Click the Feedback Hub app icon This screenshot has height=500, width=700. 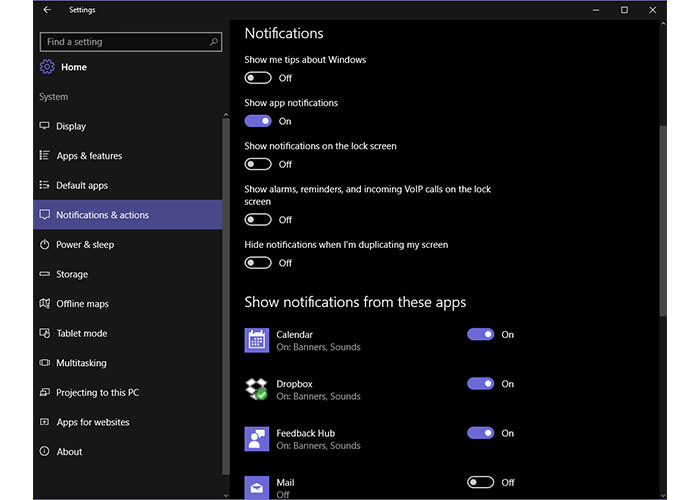257,439
